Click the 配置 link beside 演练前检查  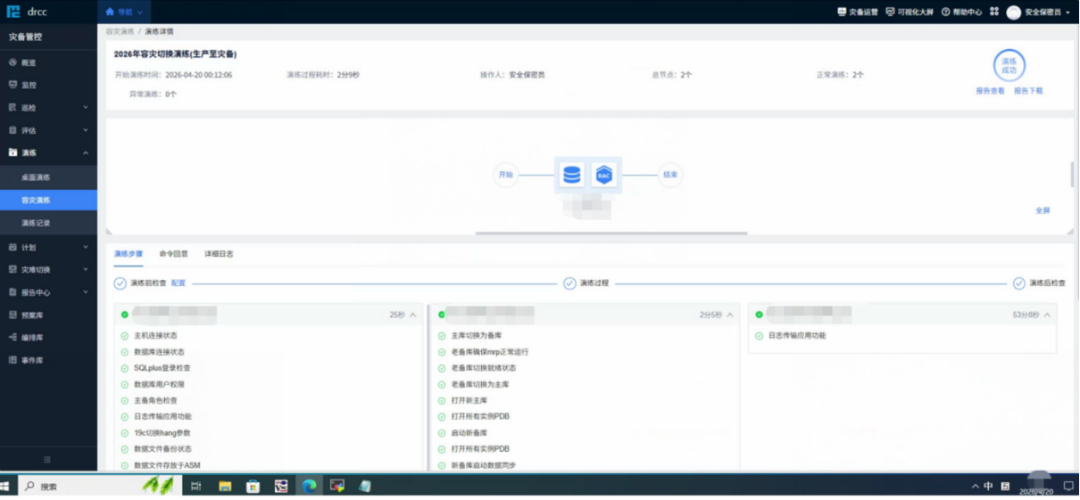tap(178, 283)
